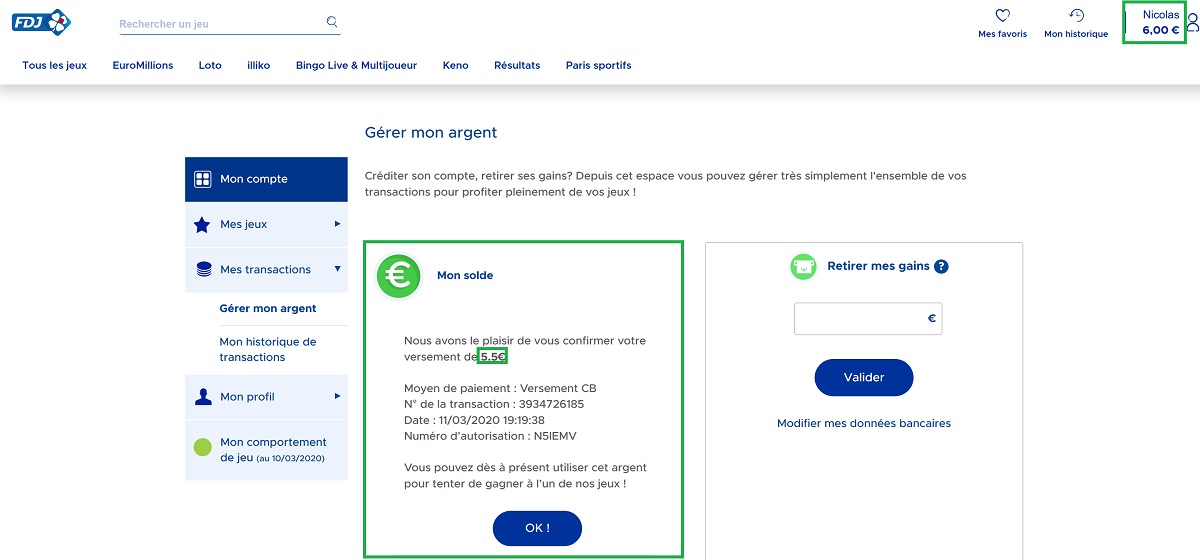Open Mes favoris heart icon
This screenshot has width=1200, height=560.
click(x=1002, y=15)
